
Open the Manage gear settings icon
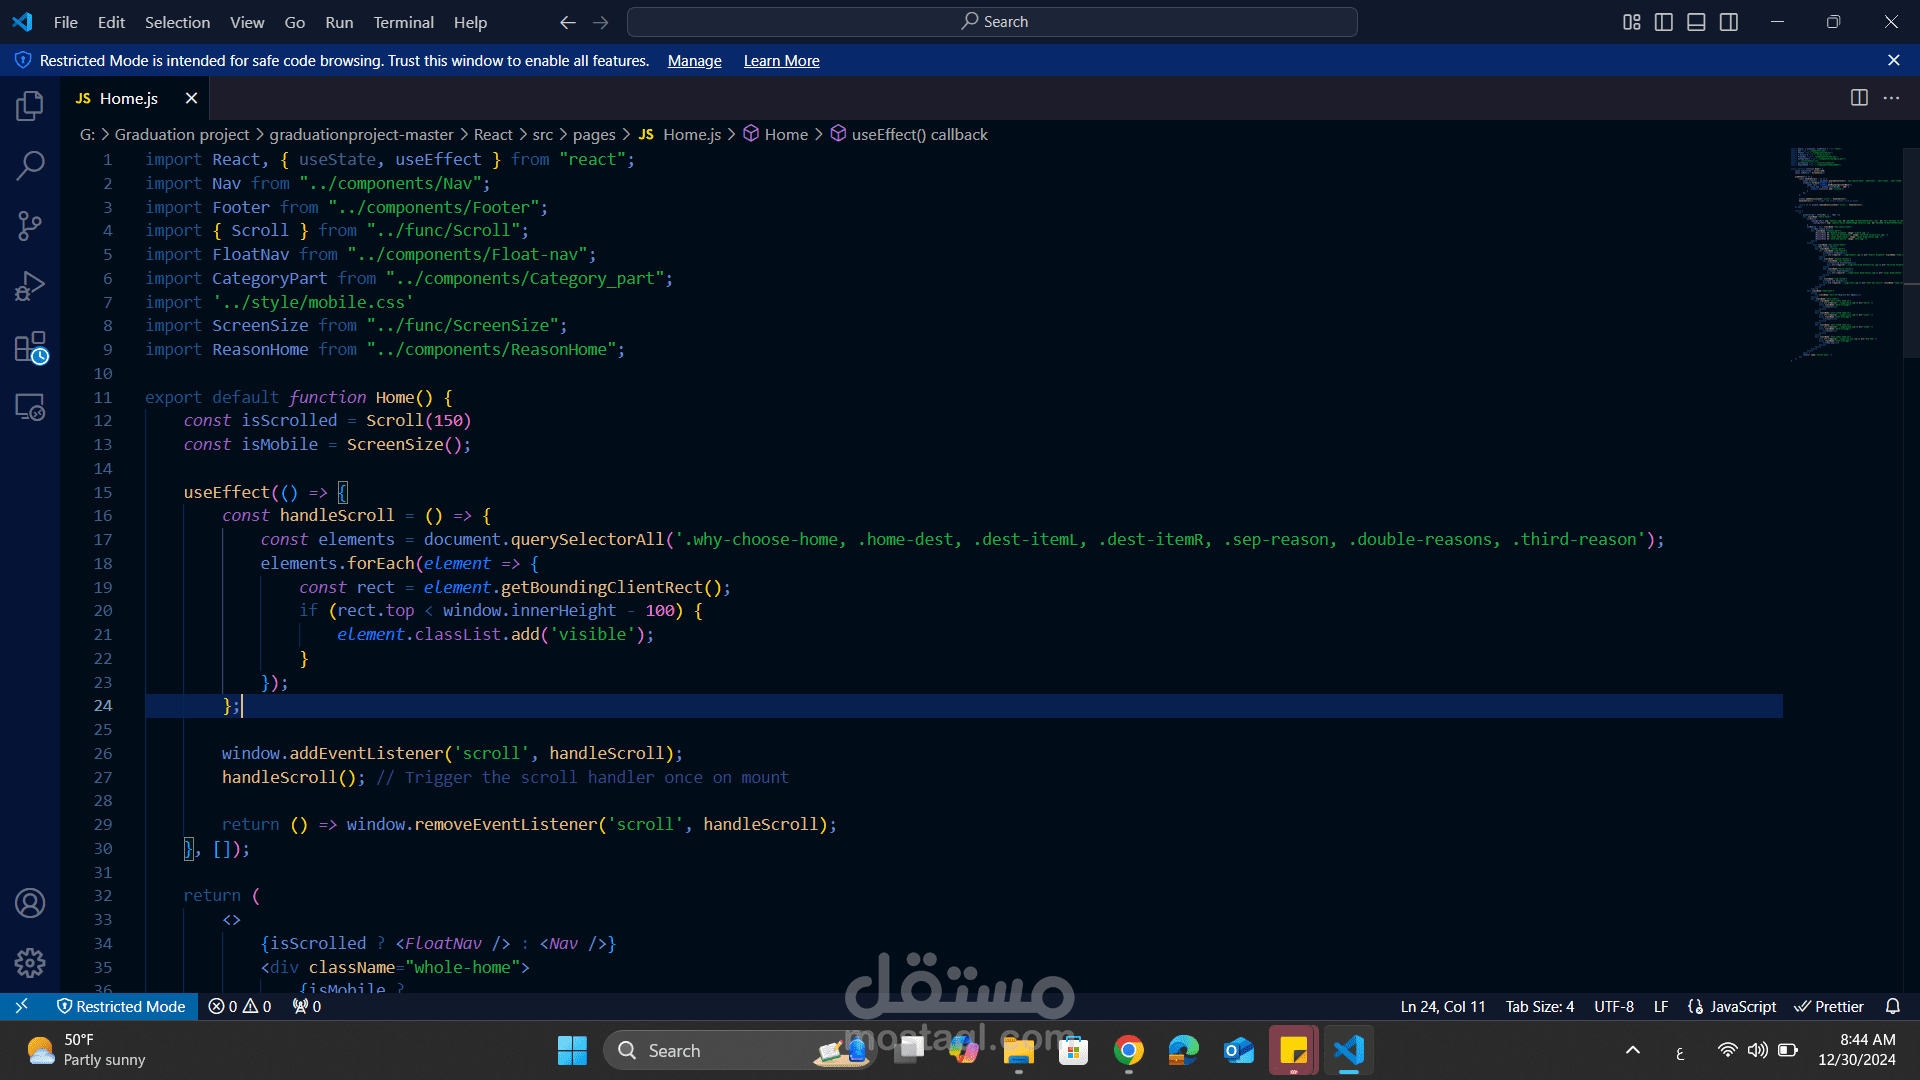tap(30, 963)
